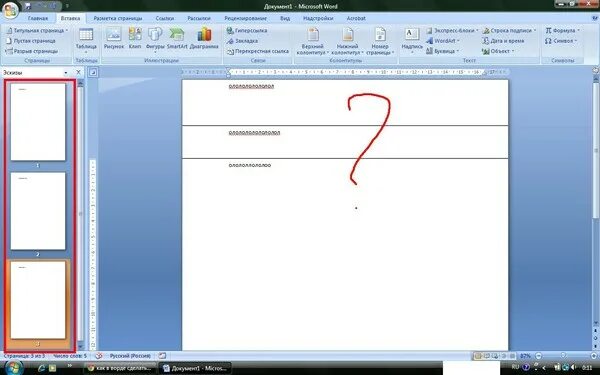Image resolution: width=600 pixels, height=375 pixels.
Task: Click the Рисунок picture button
Action: click(114, 38)
